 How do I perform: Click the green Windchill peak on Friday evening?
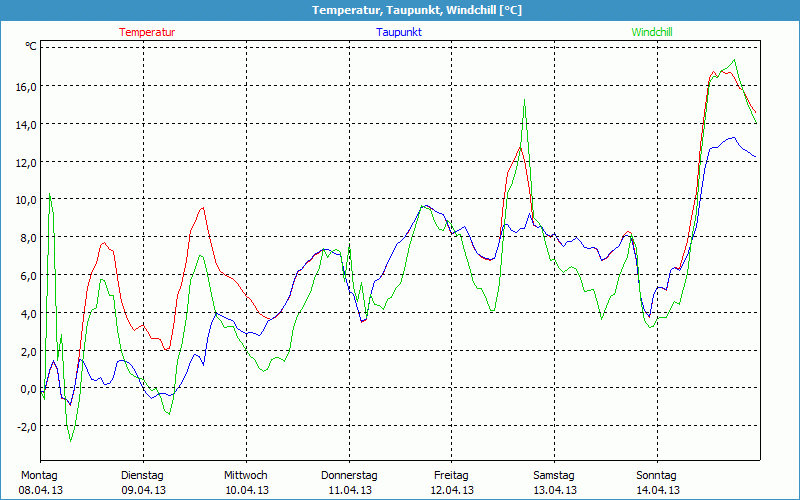pos(524,100)
